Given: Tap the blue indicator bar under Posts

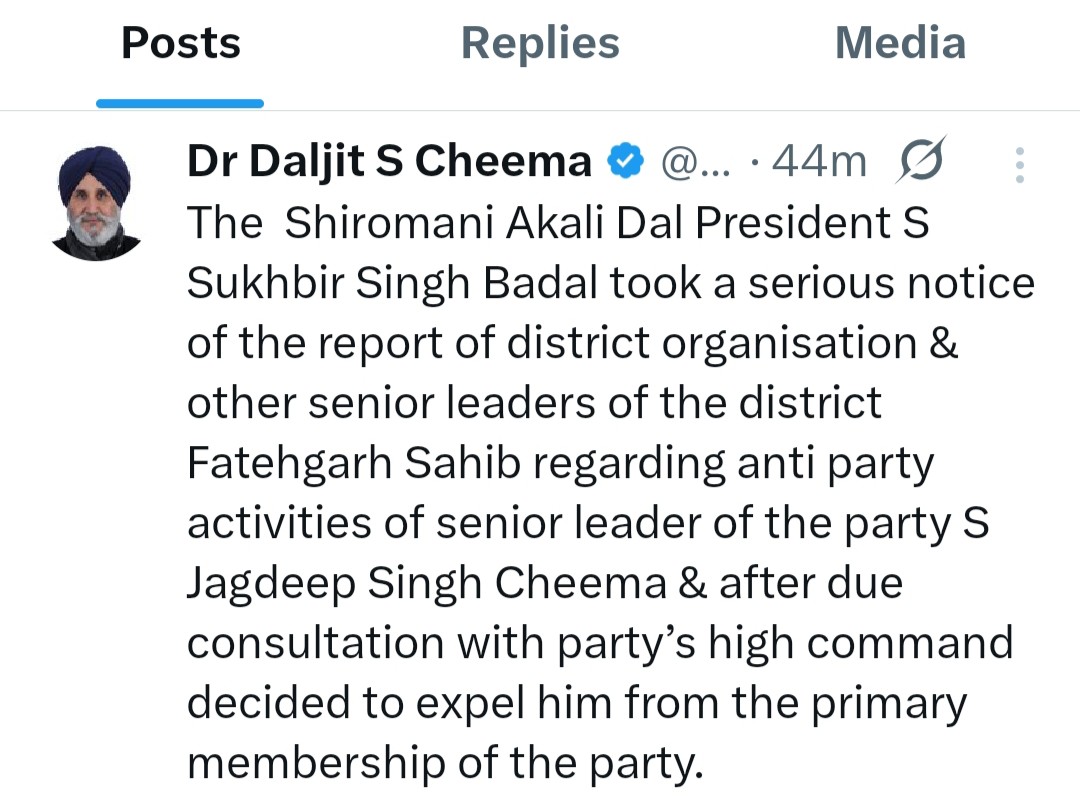Looking at the screenshot, I should [180, 103].
